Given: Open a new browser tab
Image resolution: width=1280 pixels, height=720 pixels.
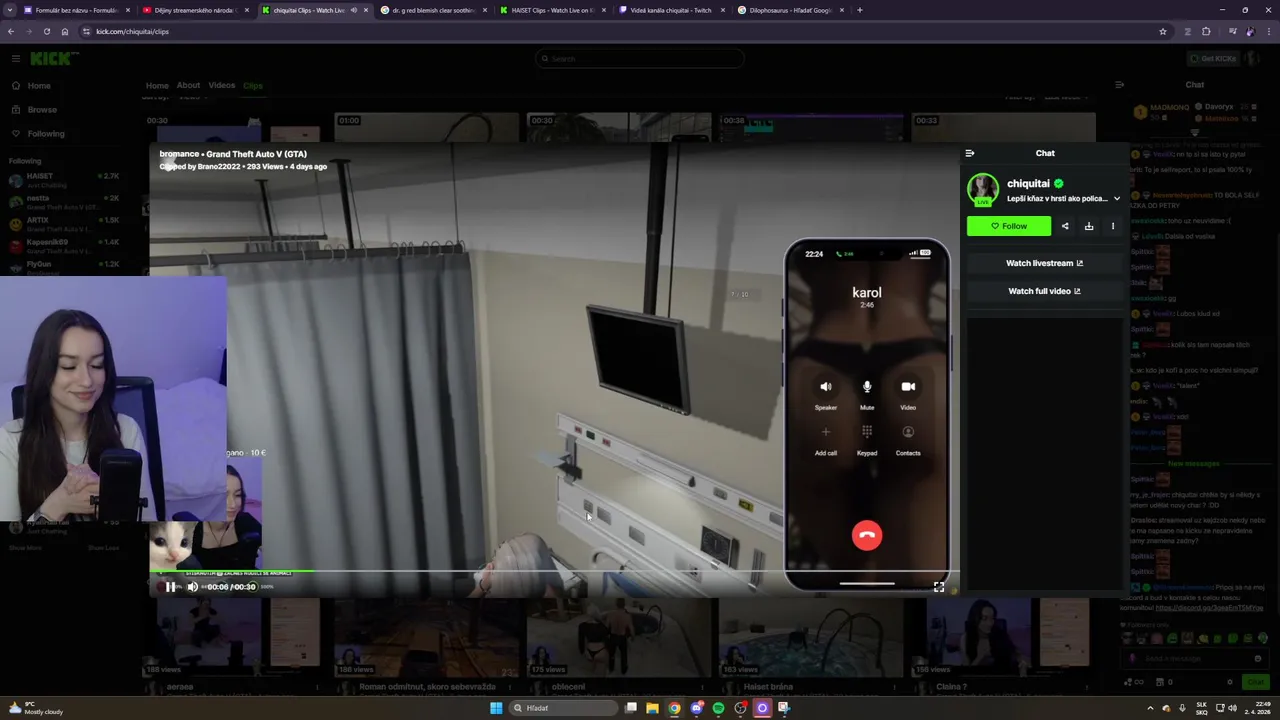Looking at the screenshot, I should coord(860,10).
